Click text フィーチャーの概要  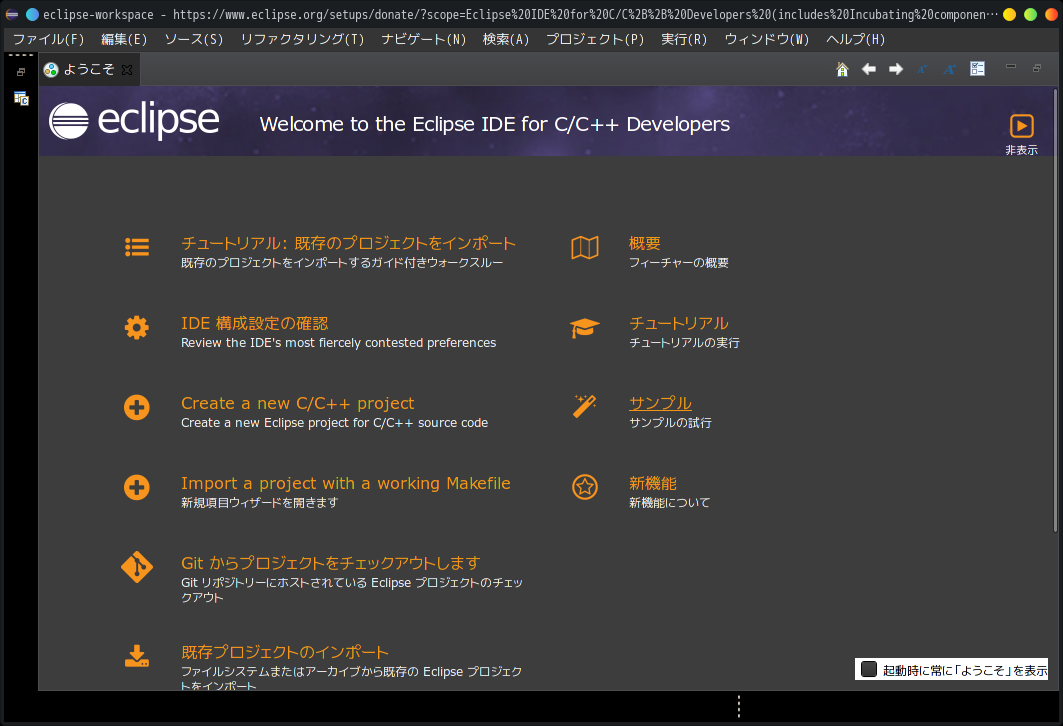(x=679, y=262)
